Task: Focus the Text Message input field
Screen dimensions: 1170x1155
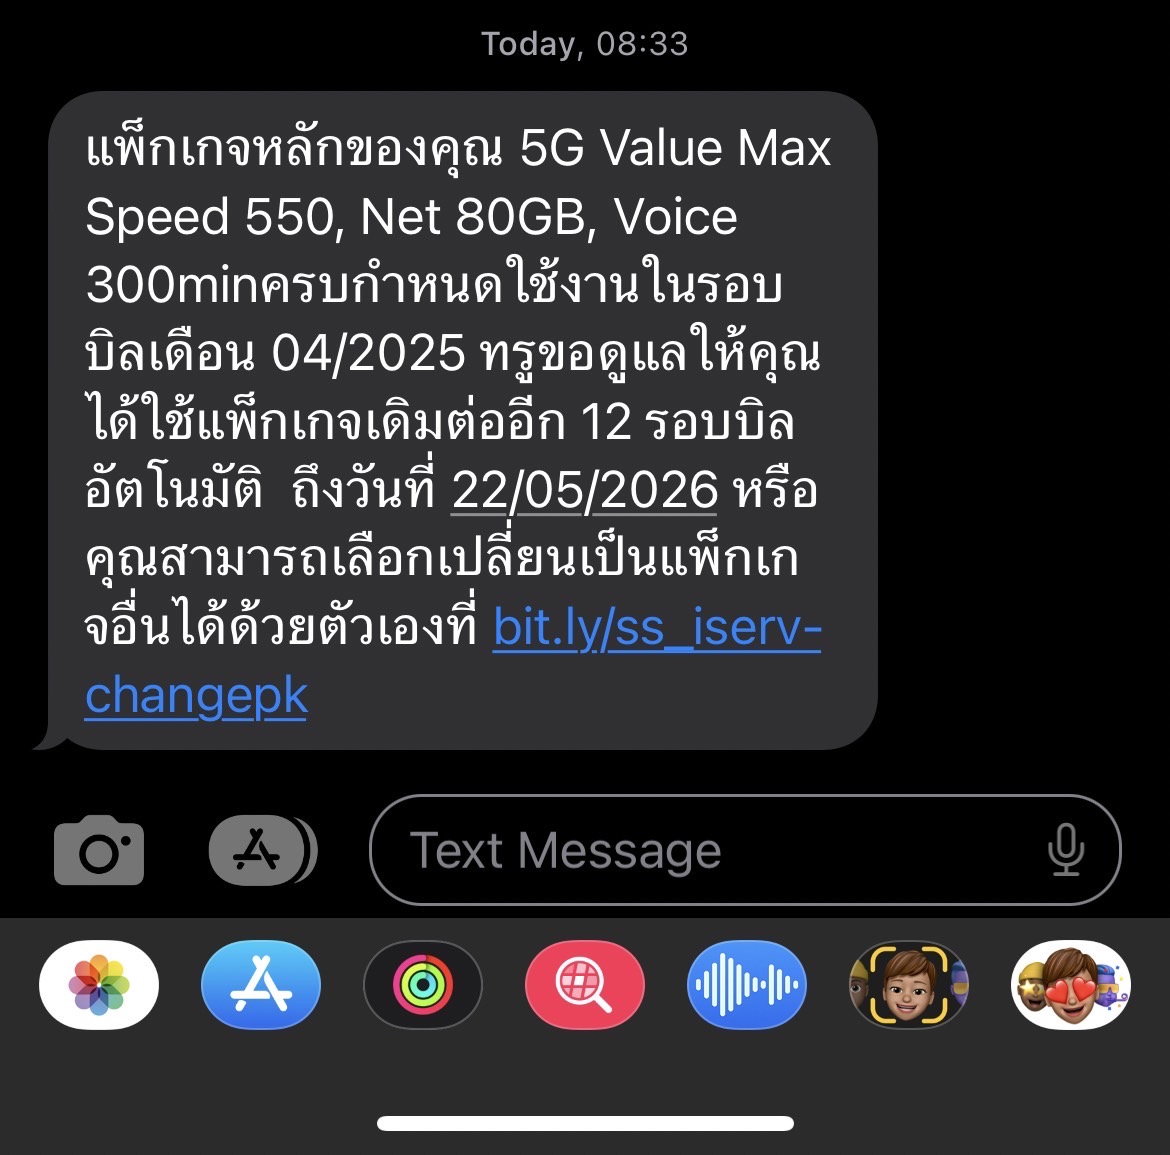Action: (745, 850)
